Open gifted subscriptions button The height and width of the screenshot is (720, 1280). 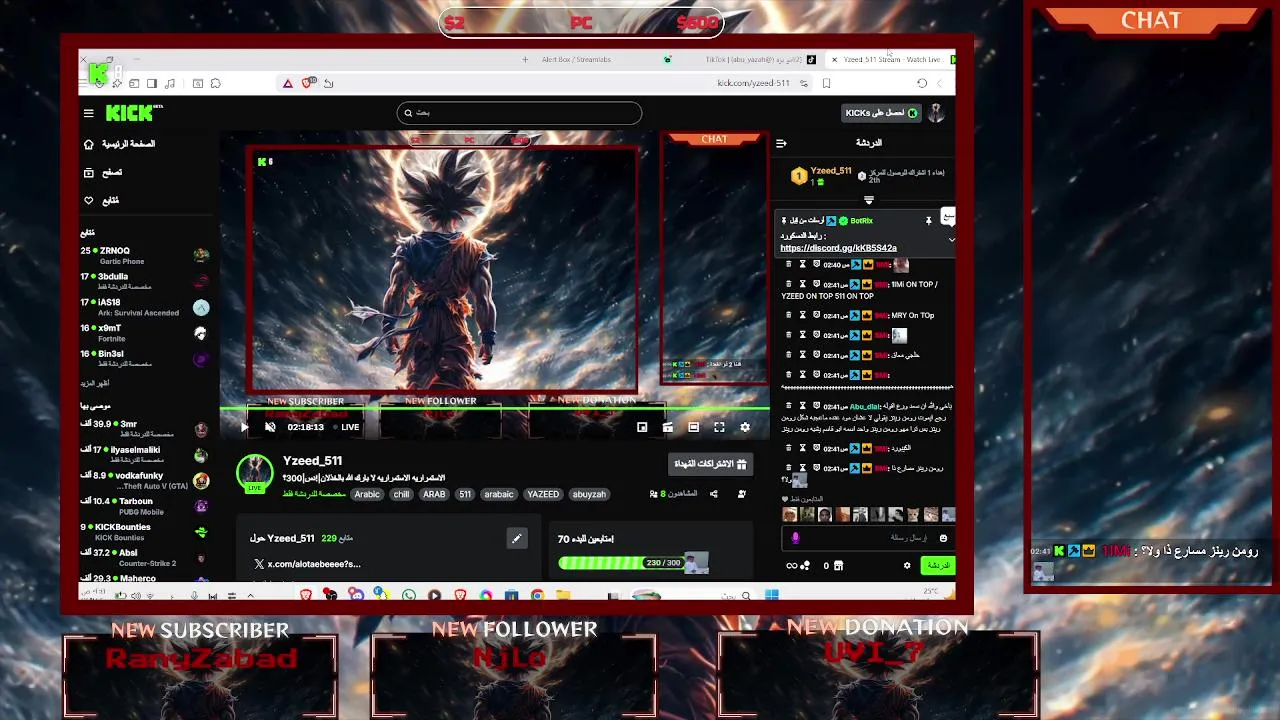(x=710, y=464)
